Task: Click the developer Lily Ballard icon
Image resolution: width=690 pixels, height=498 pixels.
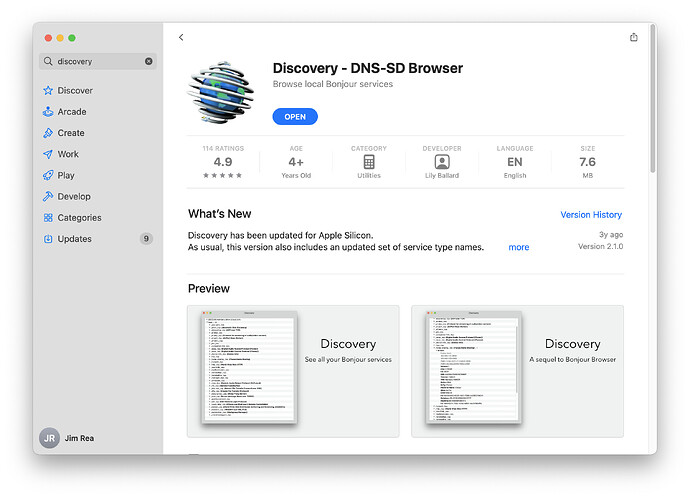Action: click(442, 162)
